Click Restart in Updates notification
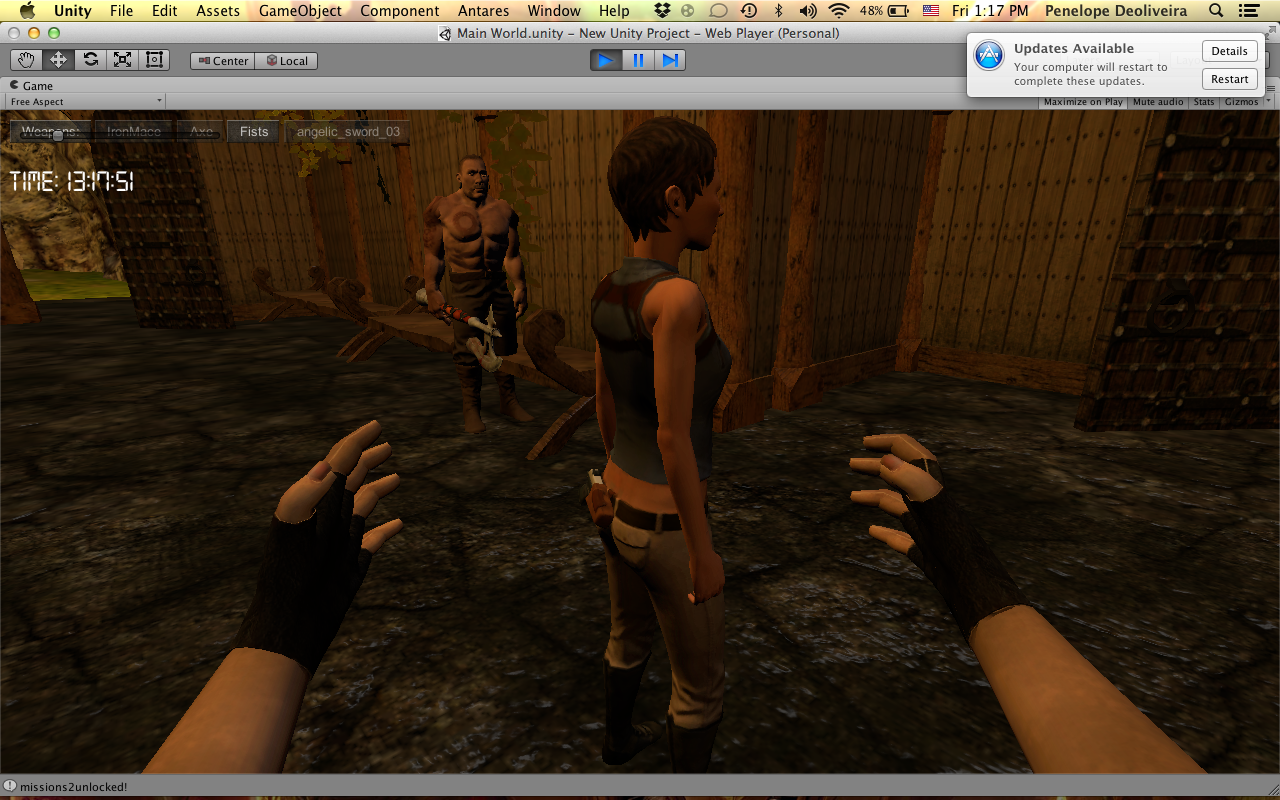1280x800 pixels. pos(1229,79)
